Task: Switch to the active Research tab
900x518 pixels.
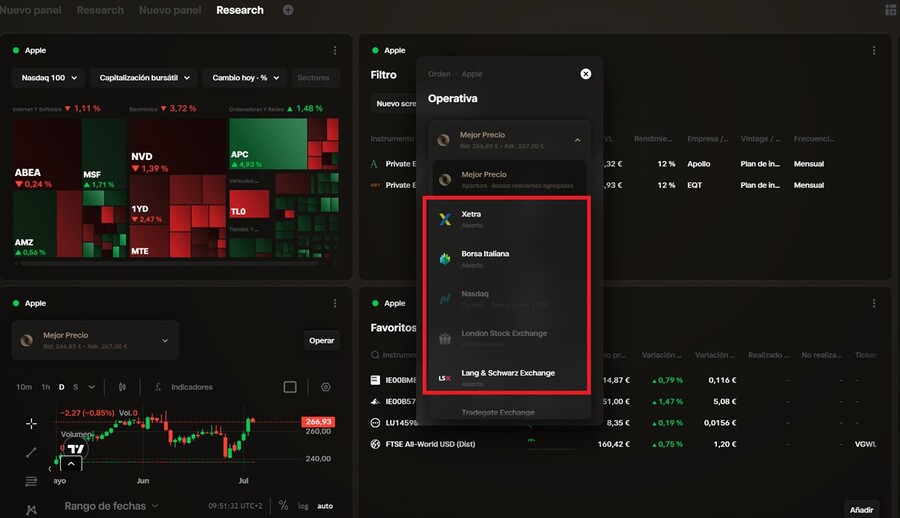Action: [x=240, y=10]
